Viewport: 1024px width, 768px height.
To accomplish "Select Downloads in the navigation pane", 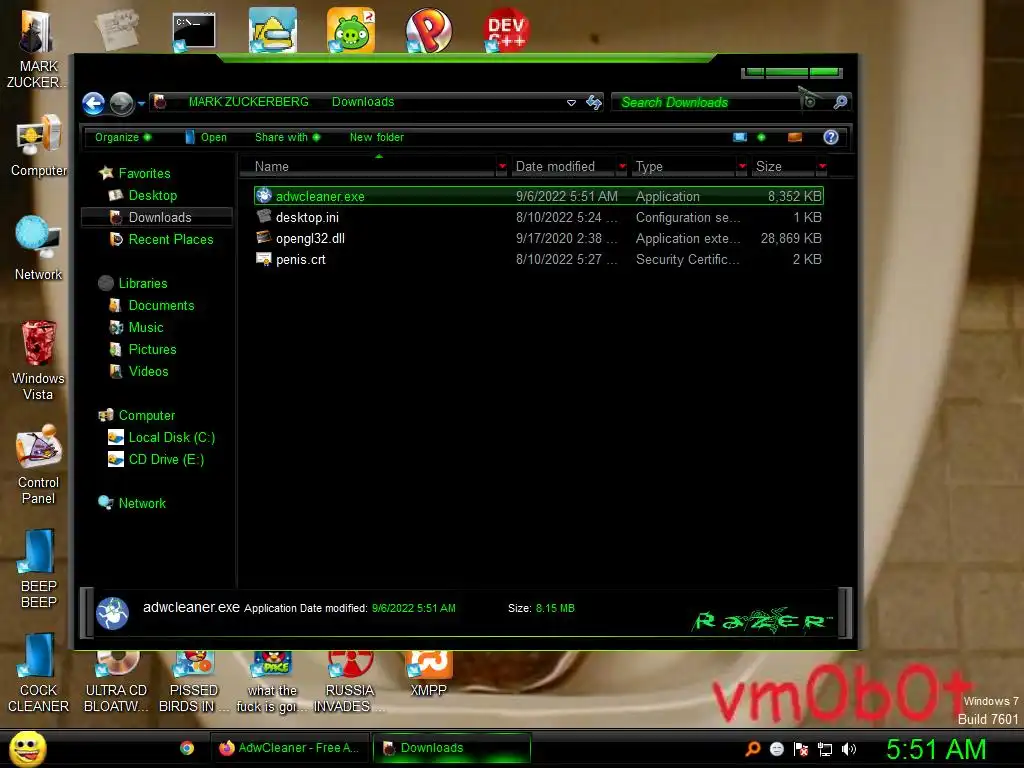I will (156, 217).
